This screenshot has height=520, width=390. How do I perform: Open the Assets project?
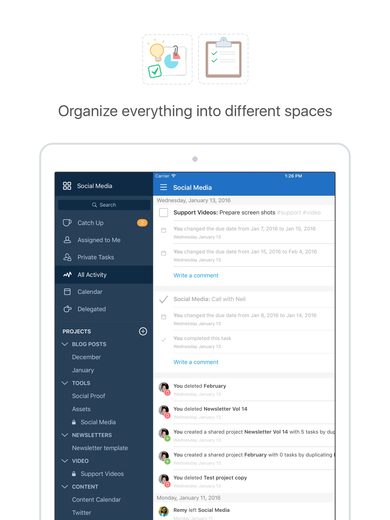(x=81, y=409)
